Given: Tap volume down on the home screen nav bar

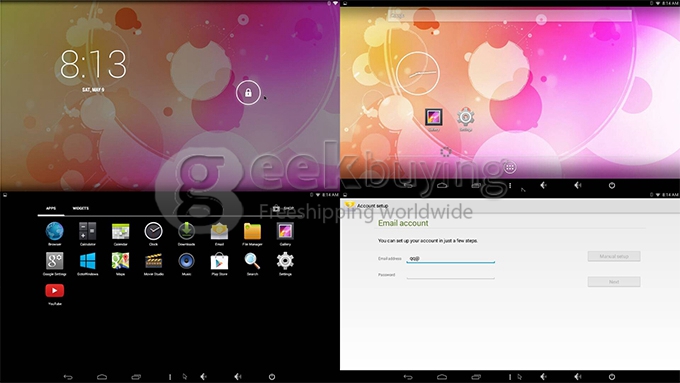Looking at the screenshot, I should (543, 185).
